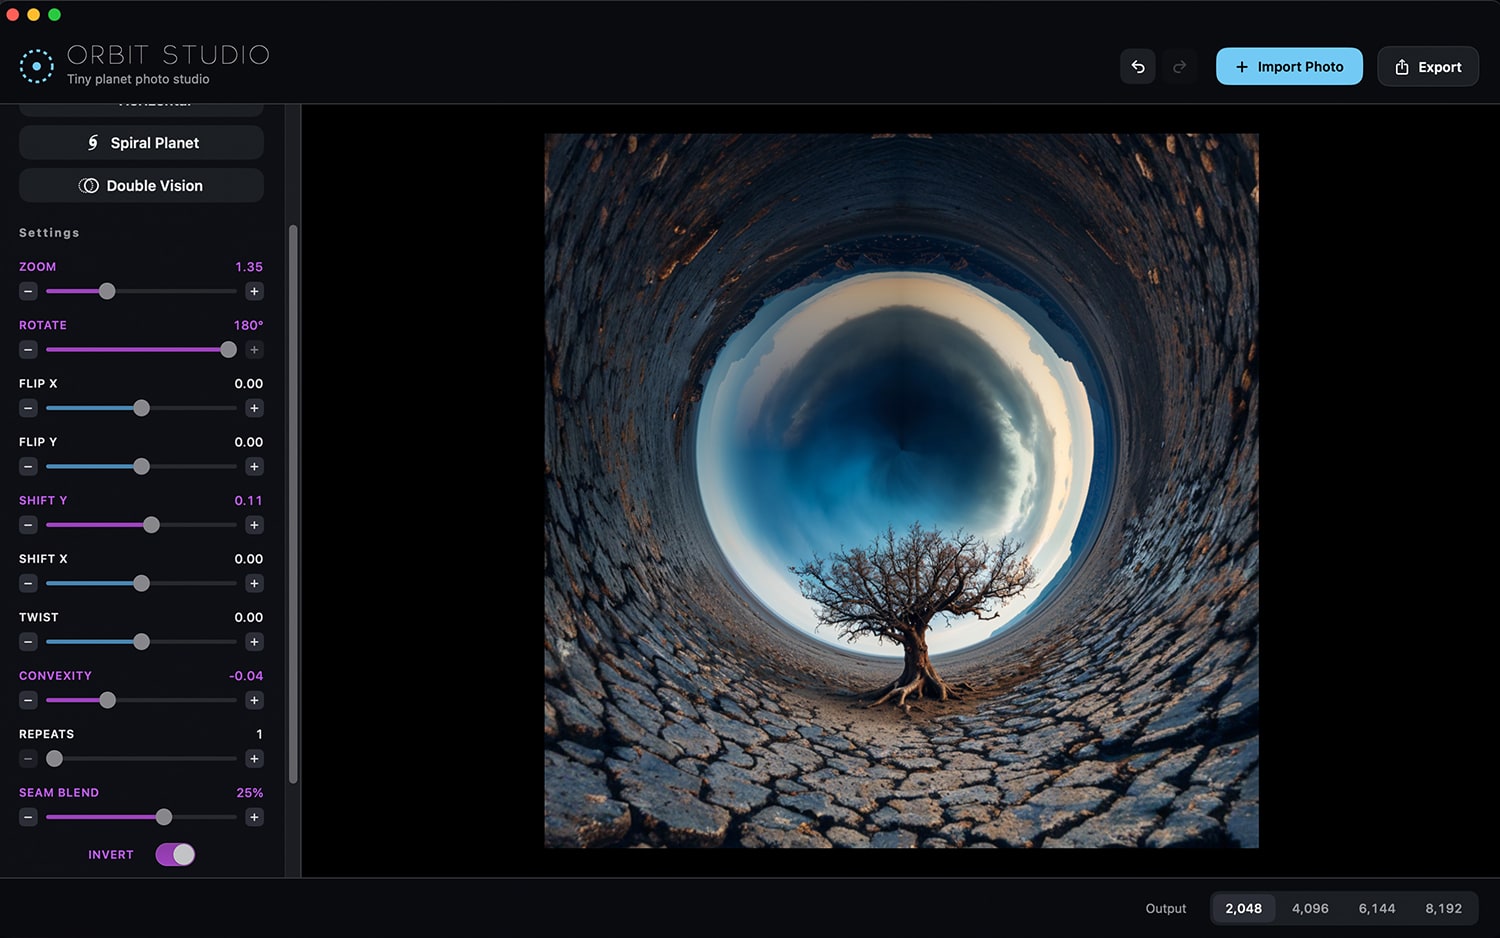This screenshot has height=938, width=1500.
Task: Decrease Twist with its minus button
Action: point(28,642)
